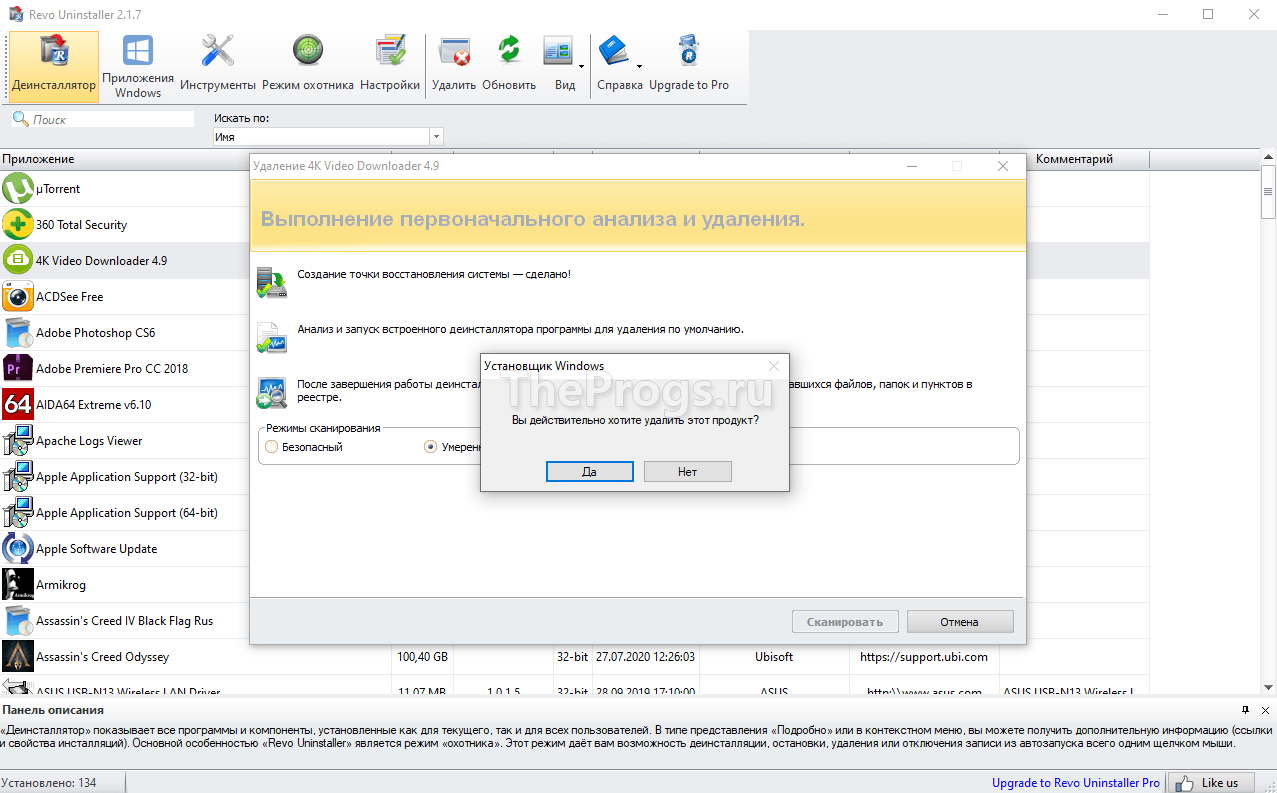Select the Приложение column header
The height and width of the screenshot is (793, 1277).
pyautogui.click(x=40, y=158)
